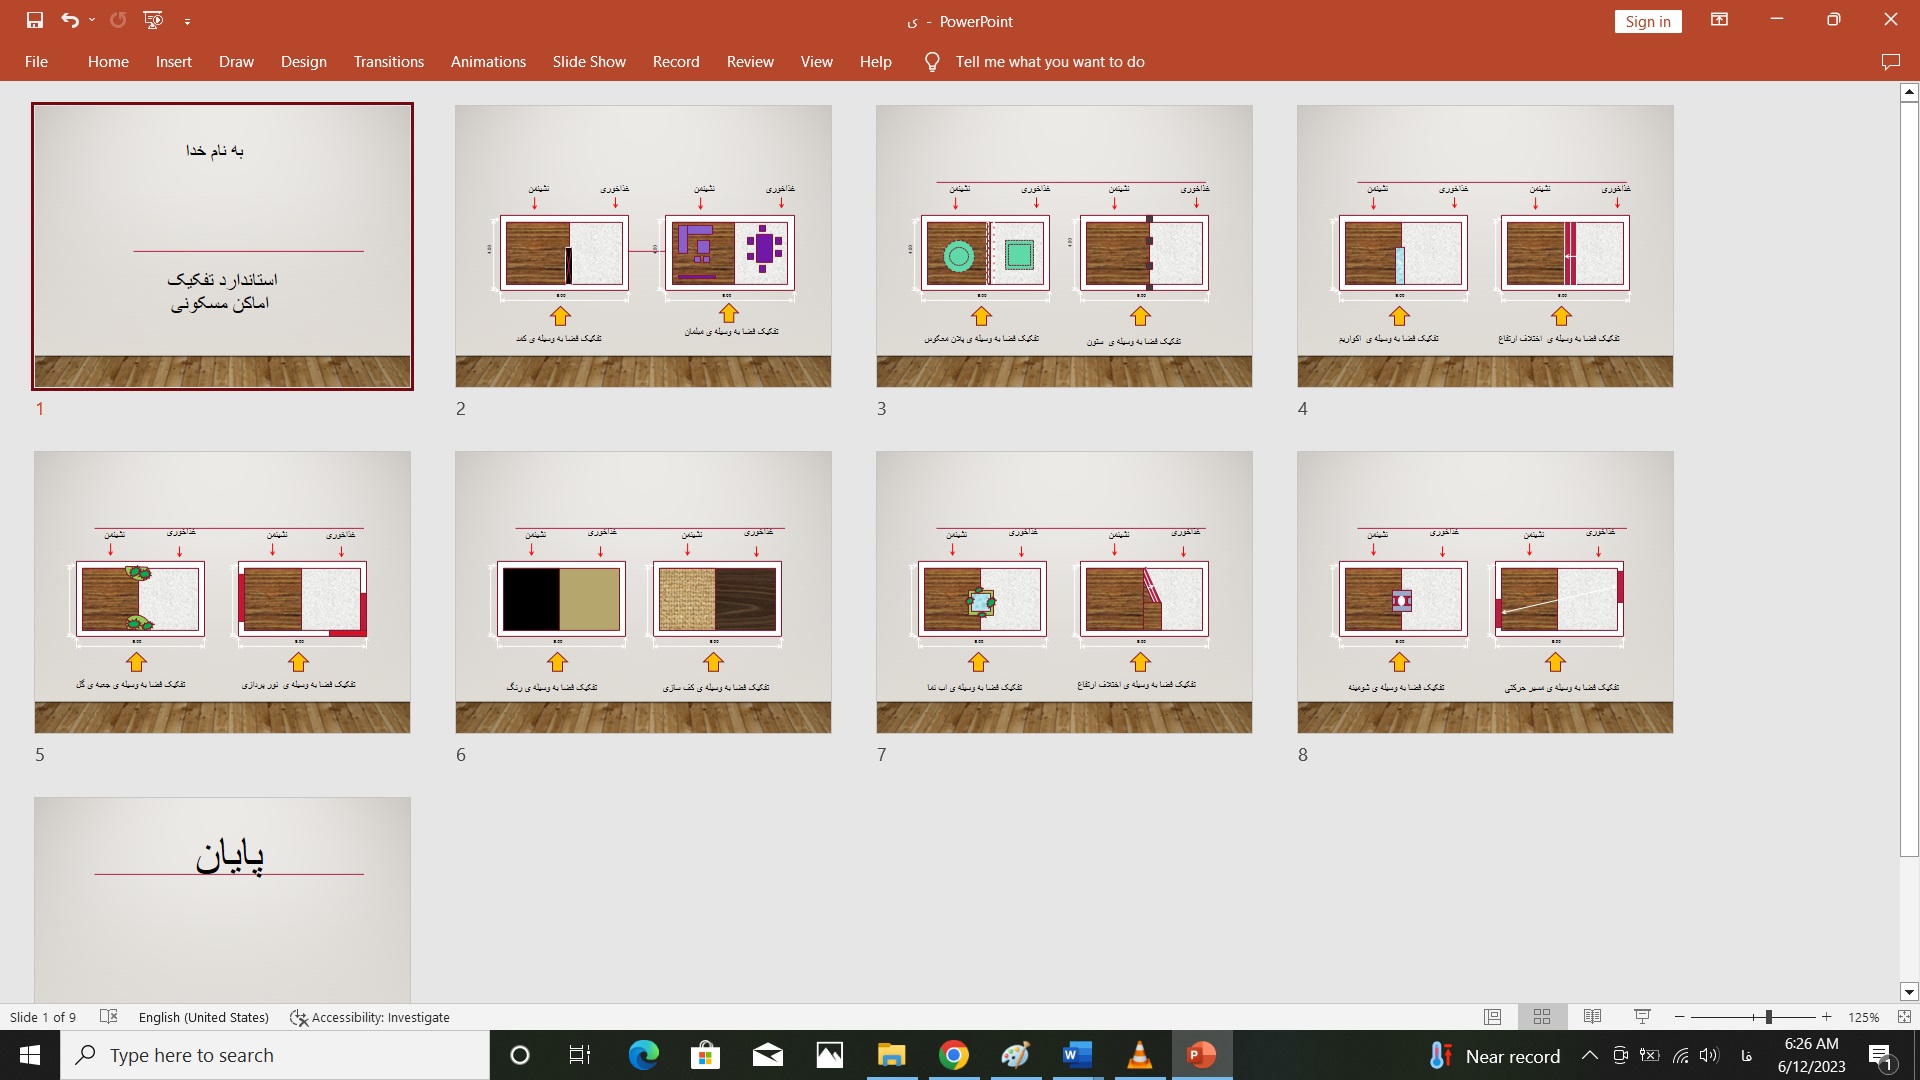
Task: Click the Help menu tab
Action: pyautogui.click(x=874, y=62)
